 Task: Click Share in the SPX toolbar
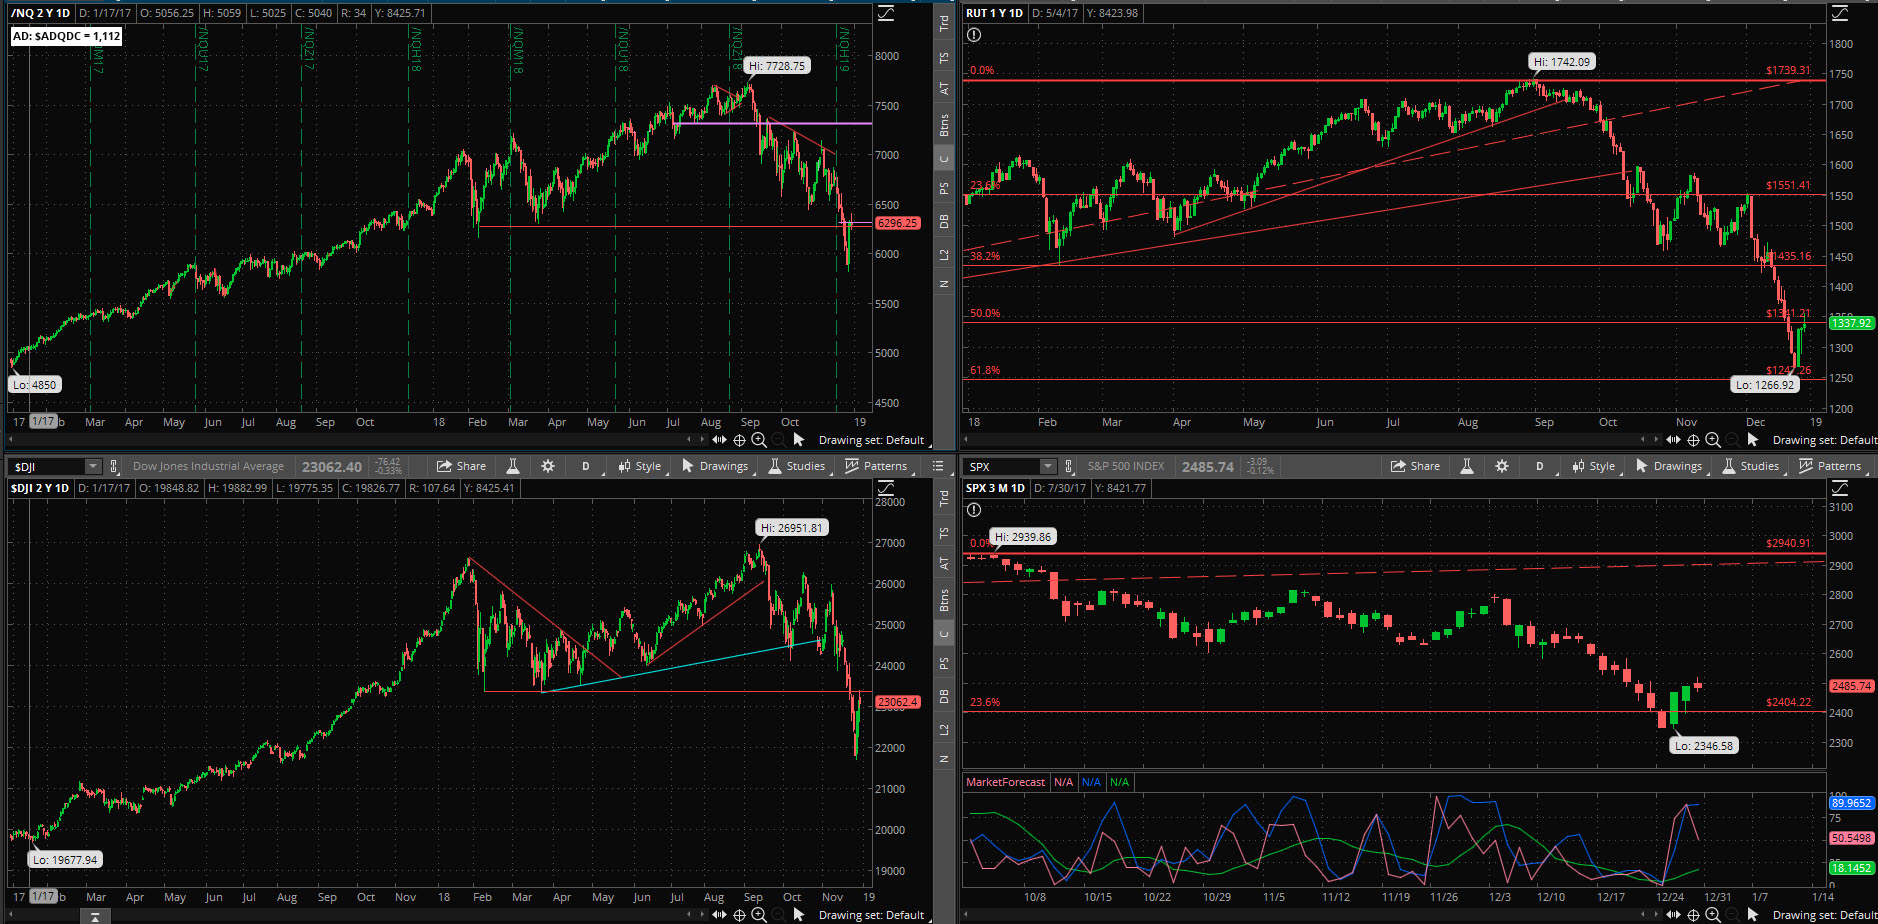[x=1416, y=466]
